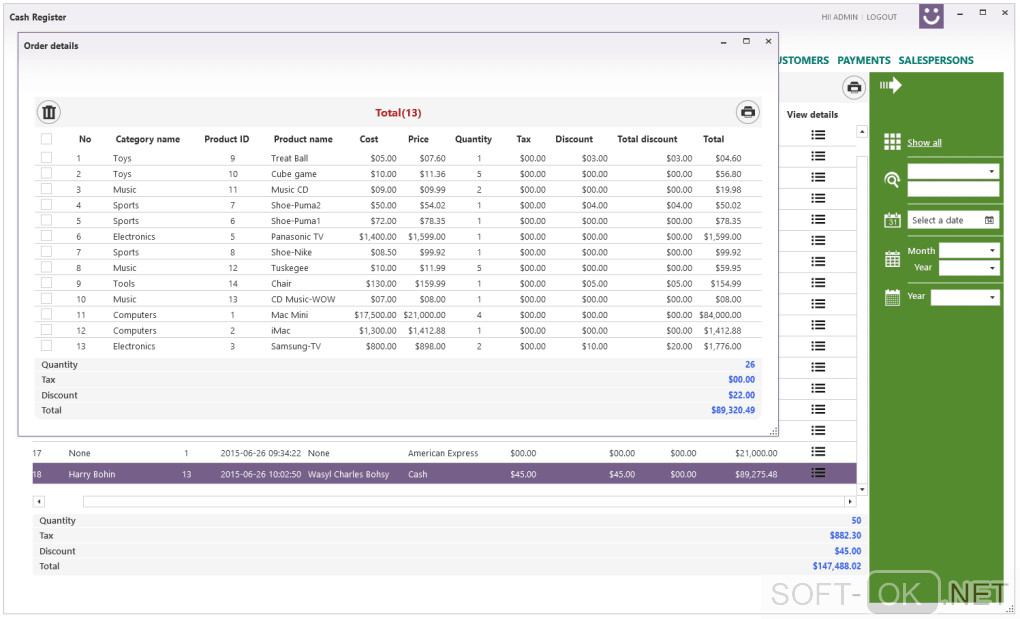Click the year calendar filter icon
1020x619 pixels.
892,297
